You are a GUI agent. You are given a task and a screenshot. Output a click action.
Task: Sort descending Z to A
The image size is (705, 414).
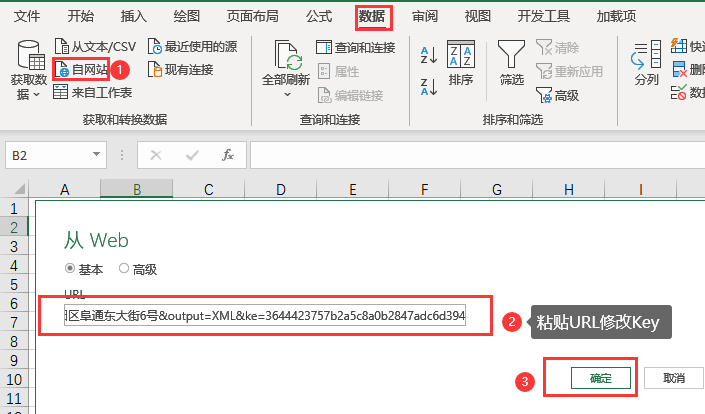coord(428,87)
